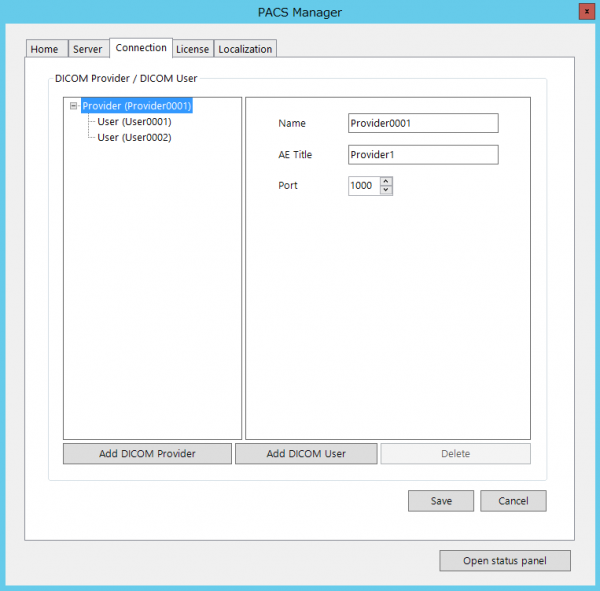
Task: Click the Delete button
Action: point(455,454)
